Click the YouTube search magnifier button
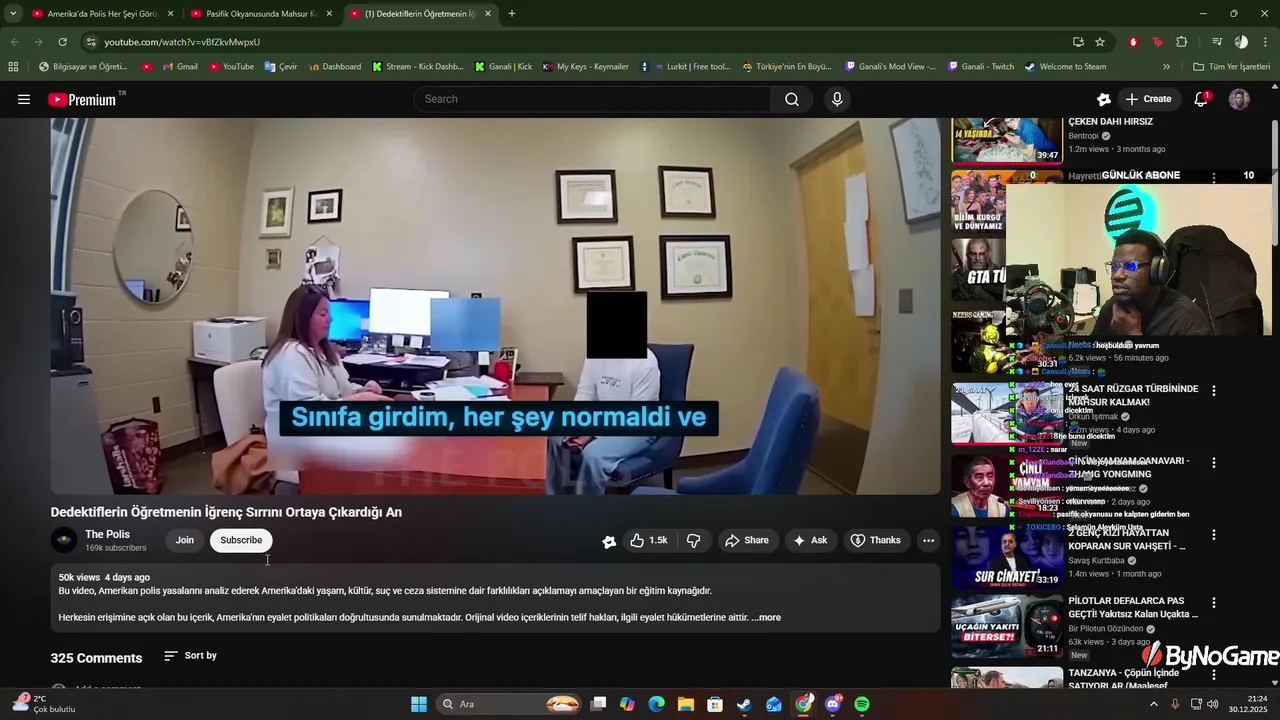Viewport: 1280px width, 720px height. (792, 99)
